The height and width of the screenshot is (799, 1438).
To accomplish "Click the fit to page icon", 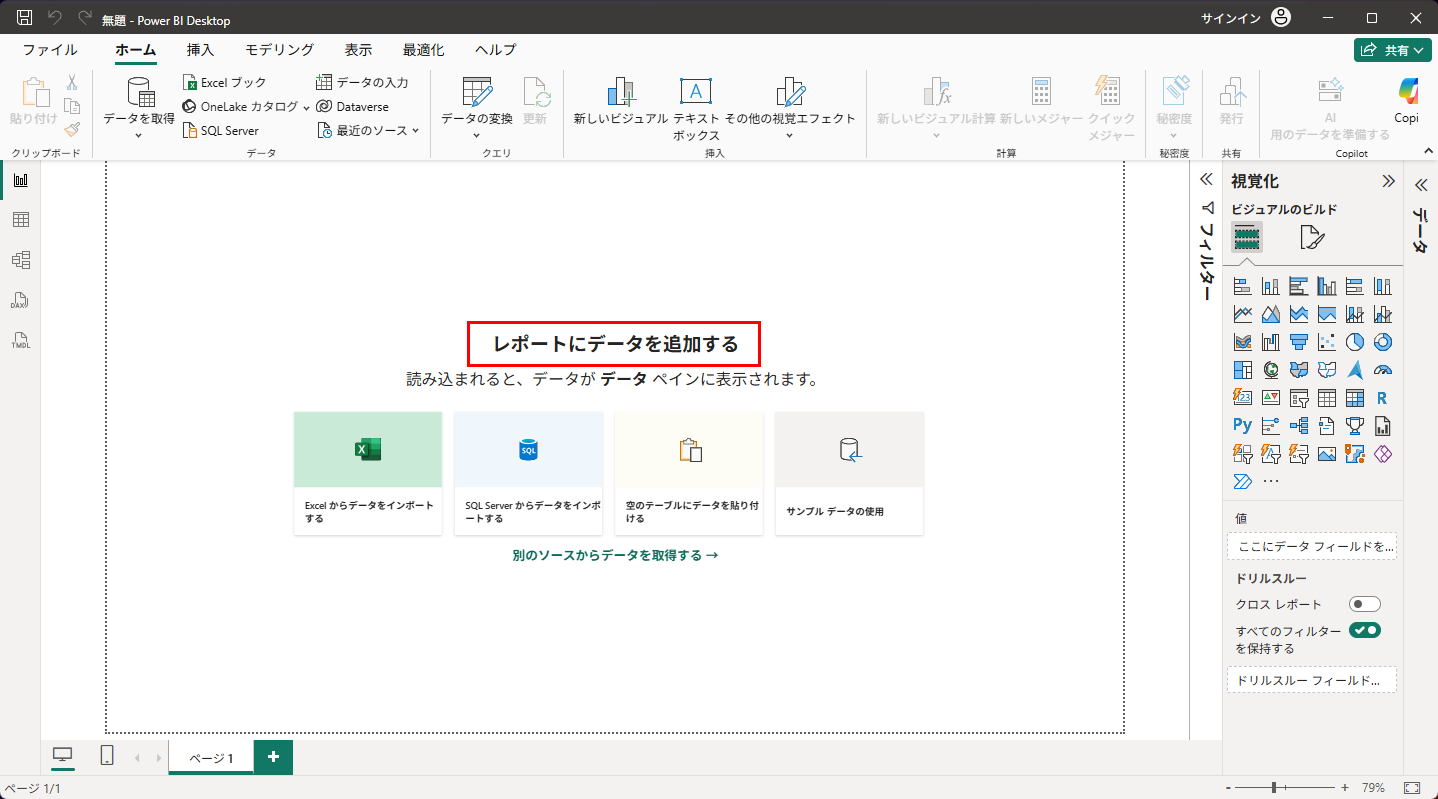I will [1412, 788].
